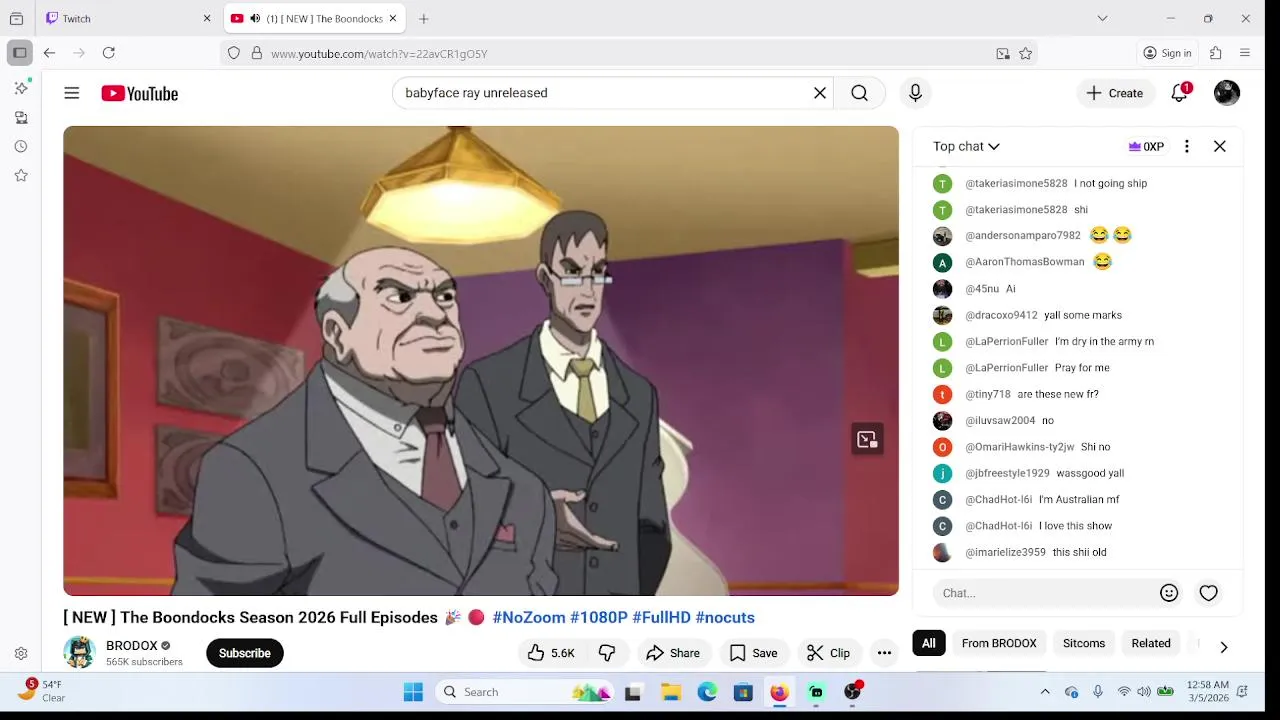Open the #nocuts hashtag link

[x=725, y=618]
